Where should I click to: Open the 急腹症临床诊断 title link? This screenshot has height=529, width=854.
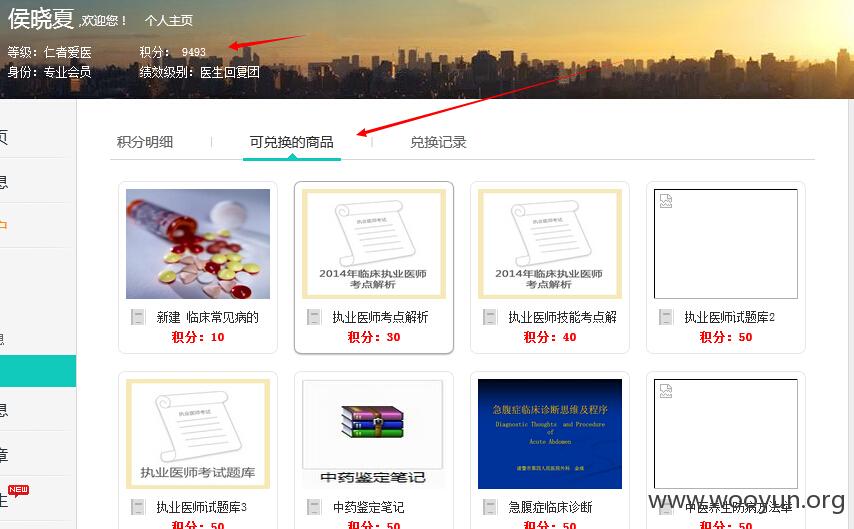550,507
